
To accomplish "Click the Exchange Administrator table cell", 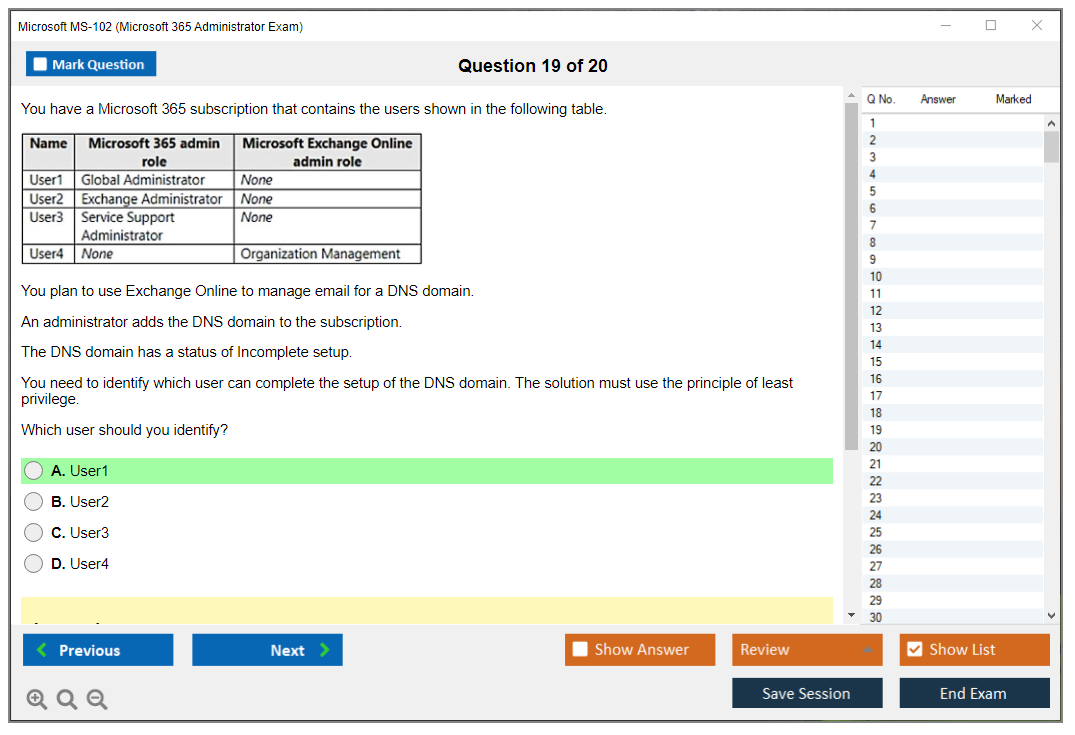I will (x=154, y=199).
